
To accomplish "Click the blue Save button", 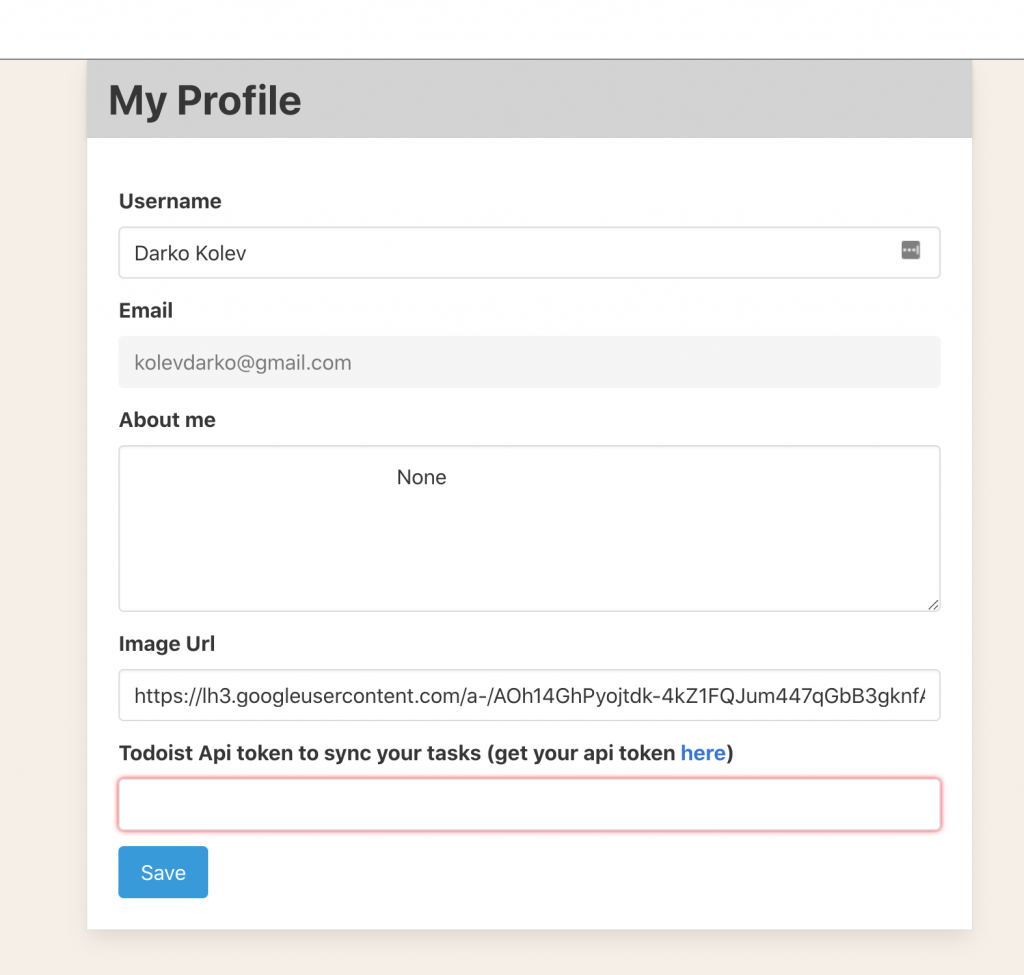I will point(163,872).
